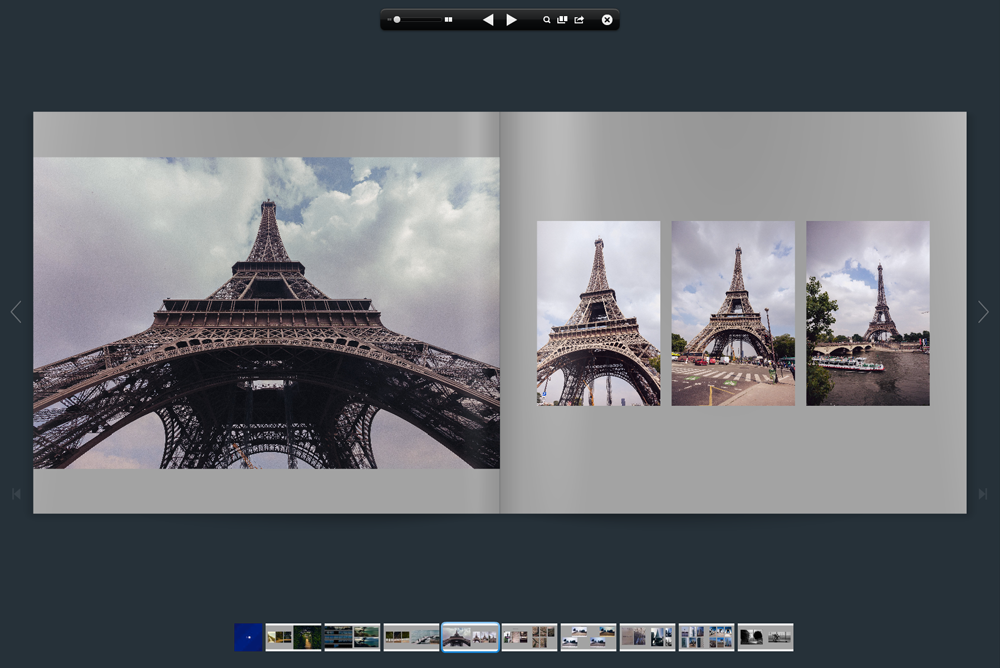Click the zoom slider knob
Screen dimensions: 1000x668
pos(397,20)
